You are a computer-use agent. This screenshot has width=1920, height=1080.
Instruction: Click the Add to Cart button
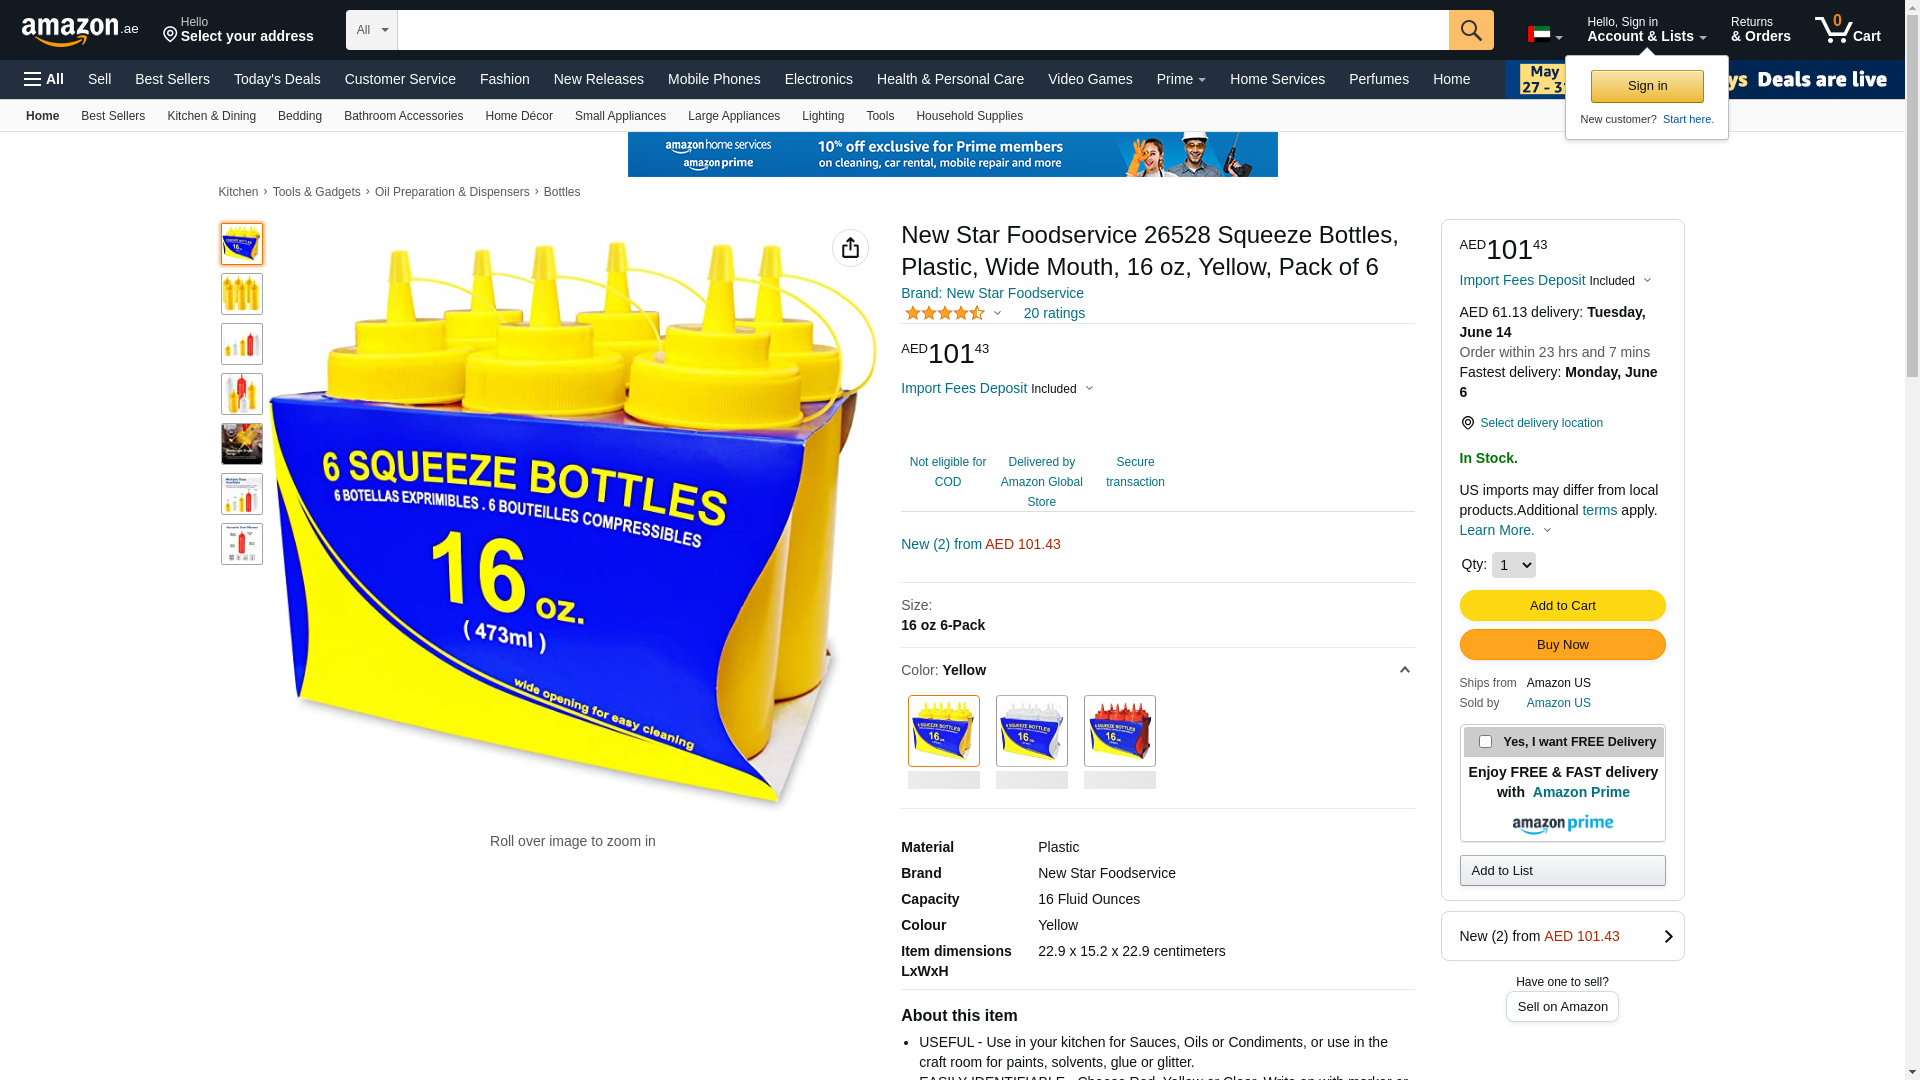(x=1562, y=605)
